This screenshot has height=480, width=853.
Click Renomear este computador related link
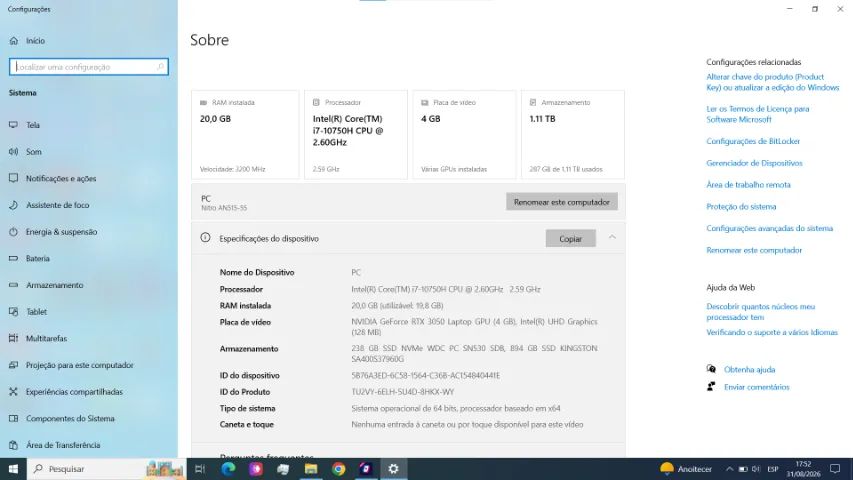(754, 250)
